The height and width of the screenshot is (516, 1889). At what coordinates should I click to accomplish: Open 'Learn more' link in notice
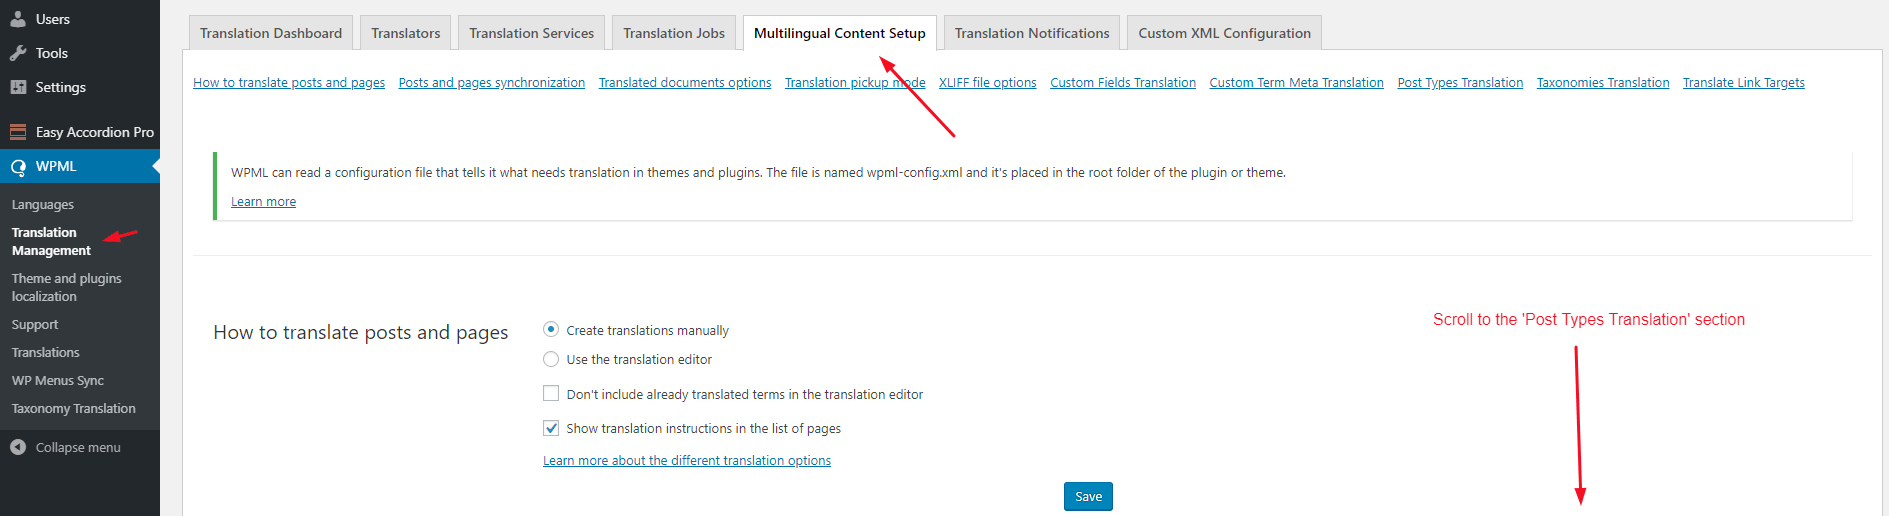coord(263,202)
